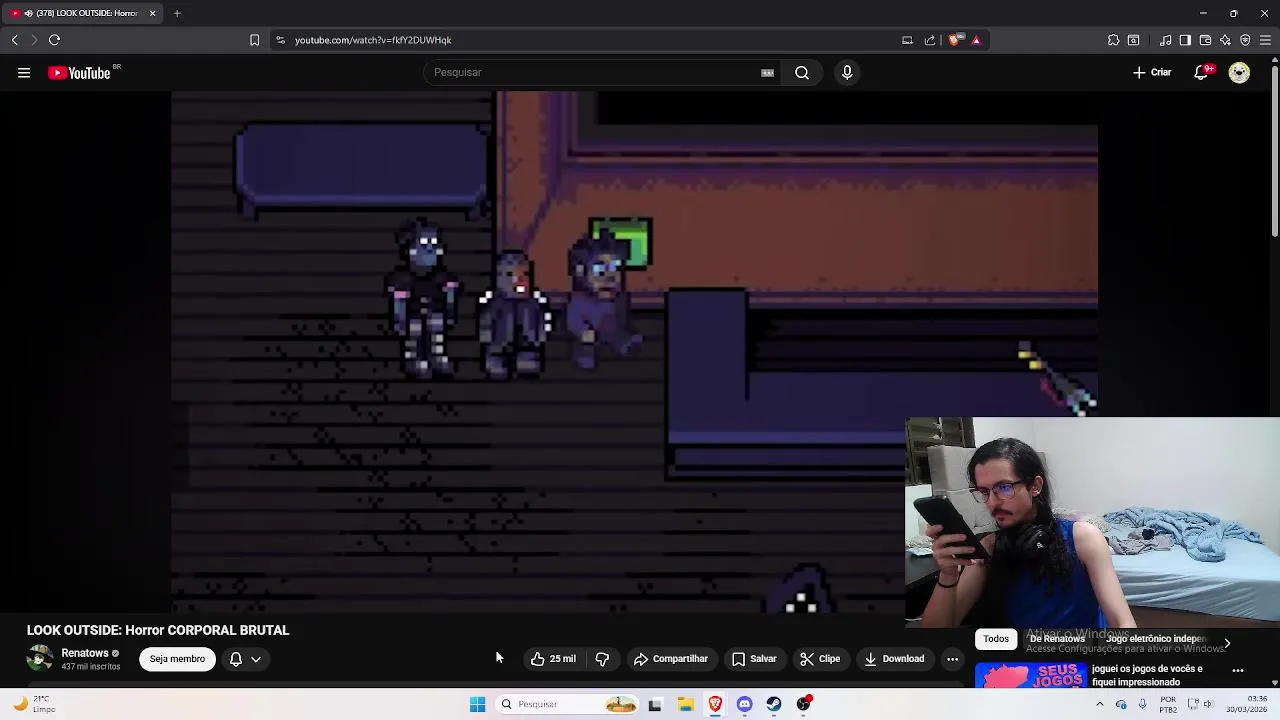Image resolution: width=1280 pixels, height=720 pixels.
Task: Start voice search with the microphone
Action: pos(847,72)
